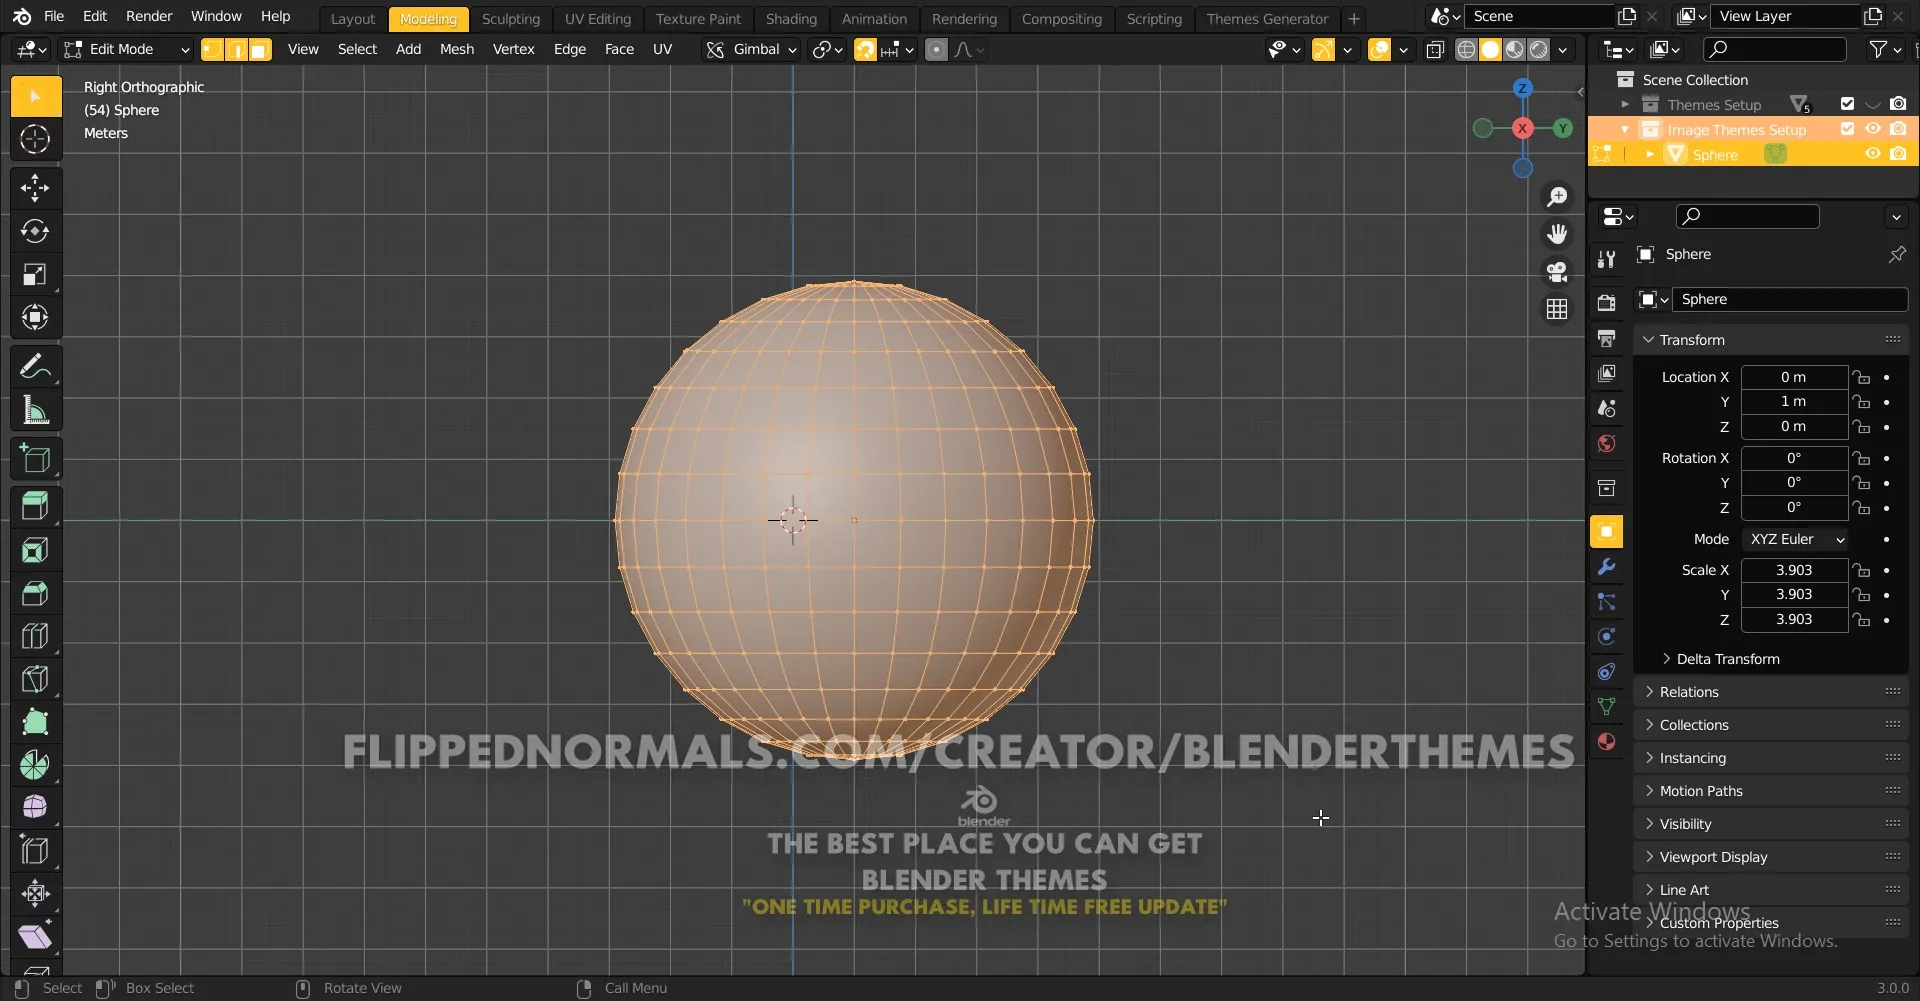The width and height of the screenshot is (1920, 1001).
Task: Hide the Sphere object in the viewport
Action: point(1872,154)
